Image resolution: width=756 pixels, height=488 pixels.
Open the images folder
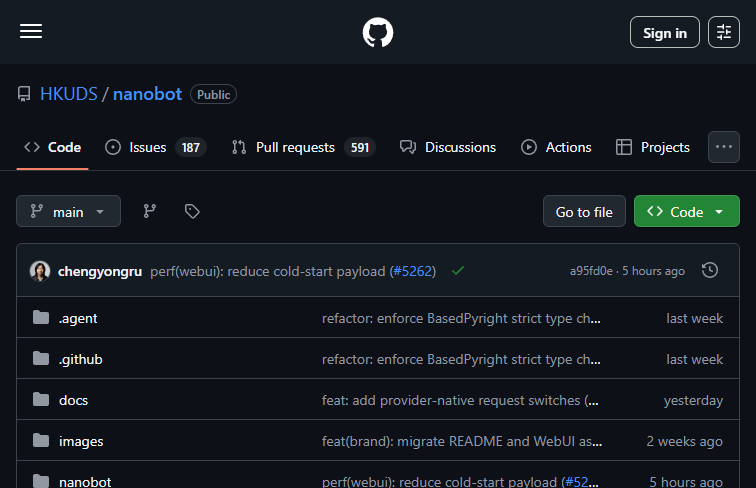81,441
